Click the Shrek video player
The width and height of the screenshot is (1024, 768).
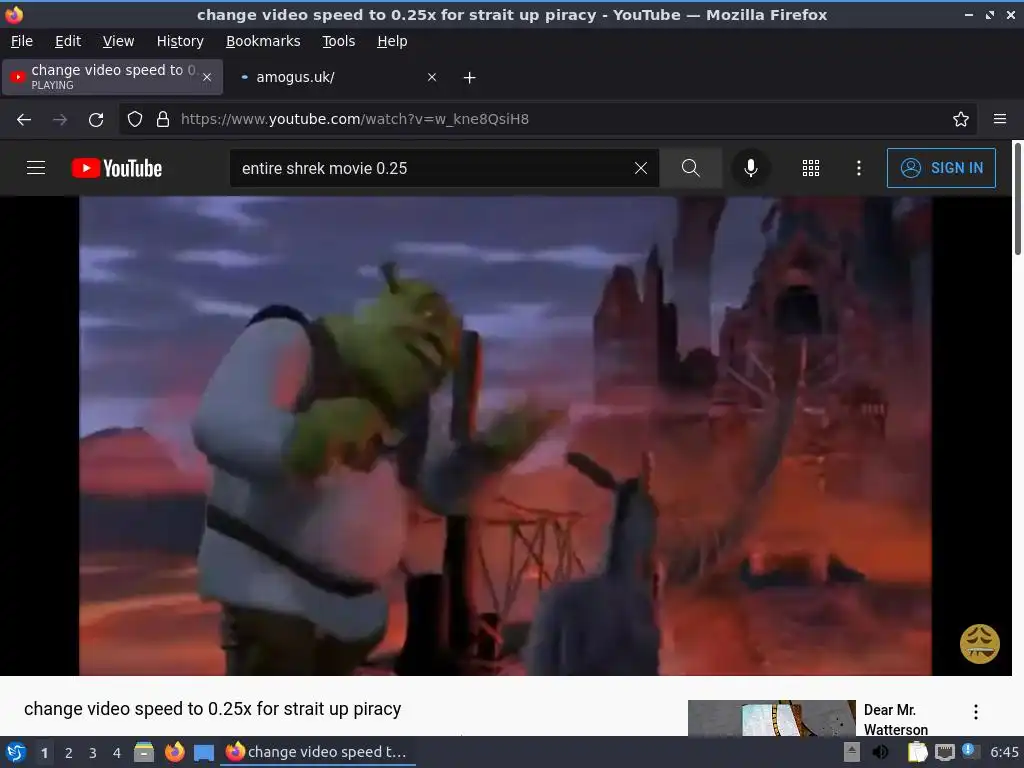point(505,436)
